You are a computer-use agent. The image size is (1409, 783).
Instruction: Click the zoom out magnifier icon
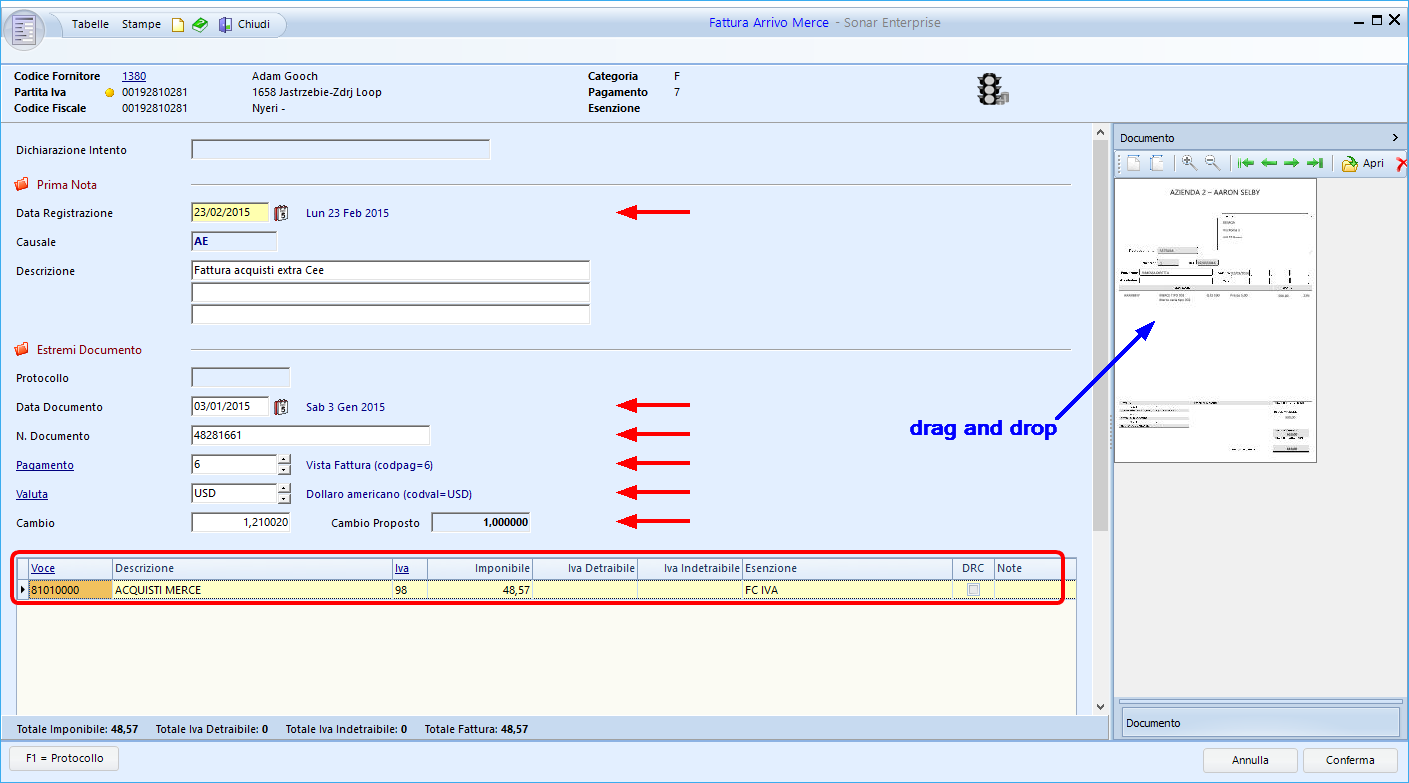pyautogui.click(x=1211, y=163)
